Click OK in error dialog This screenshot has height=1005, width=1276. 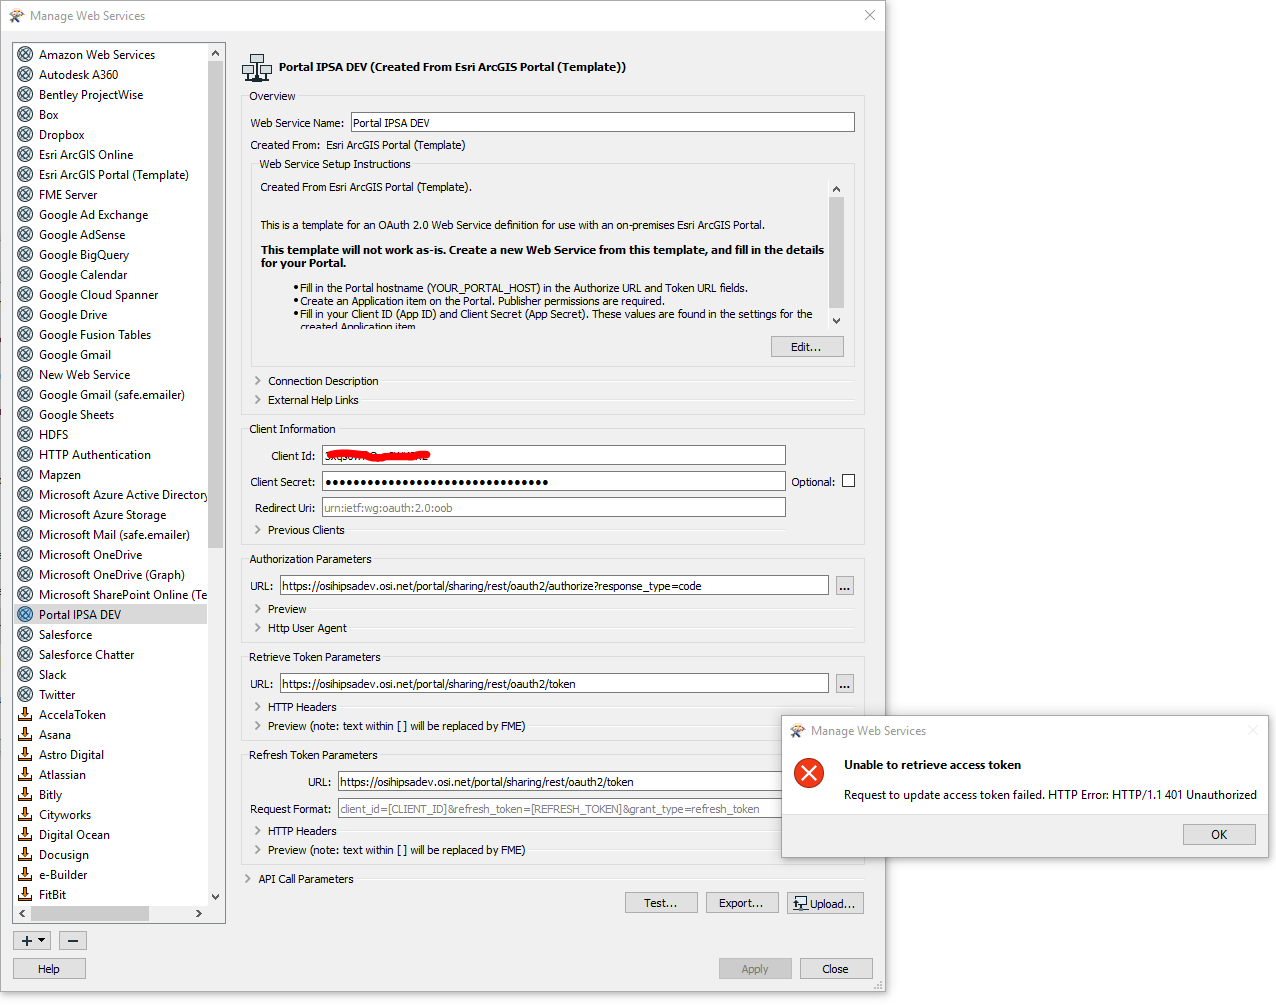pyautogui.click(x=1219, y=834)
